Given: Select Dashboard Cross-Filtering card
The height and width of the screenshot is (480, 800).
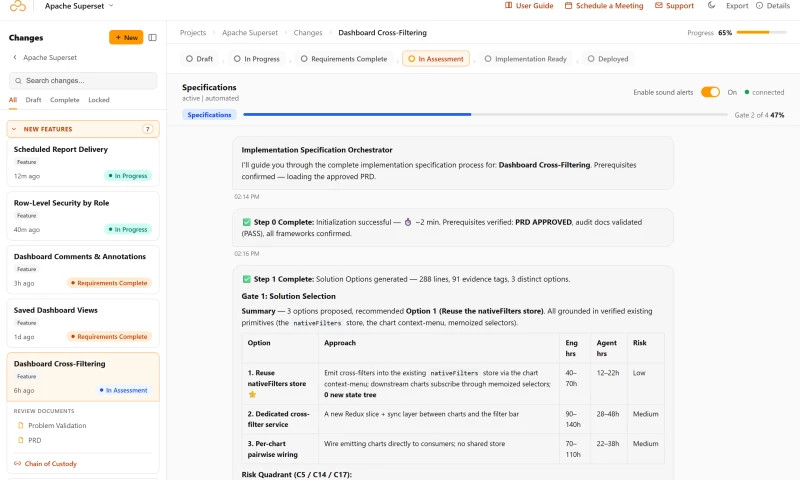Looking at the screenshot, I should click(83, 377).
